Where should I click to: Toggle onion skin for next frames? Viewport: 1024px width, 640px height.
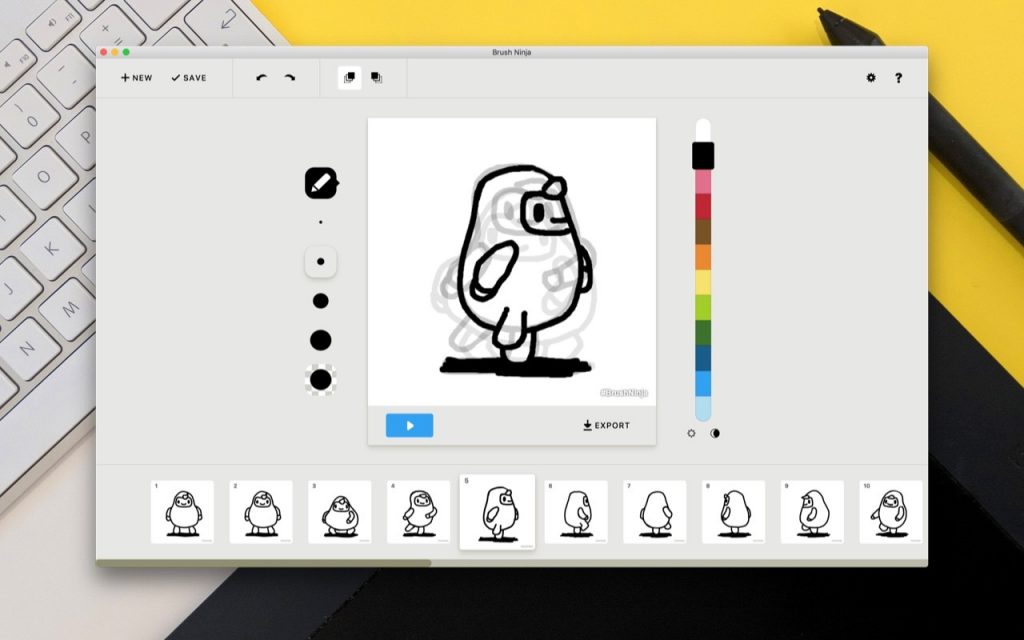(x=376, y=77)
